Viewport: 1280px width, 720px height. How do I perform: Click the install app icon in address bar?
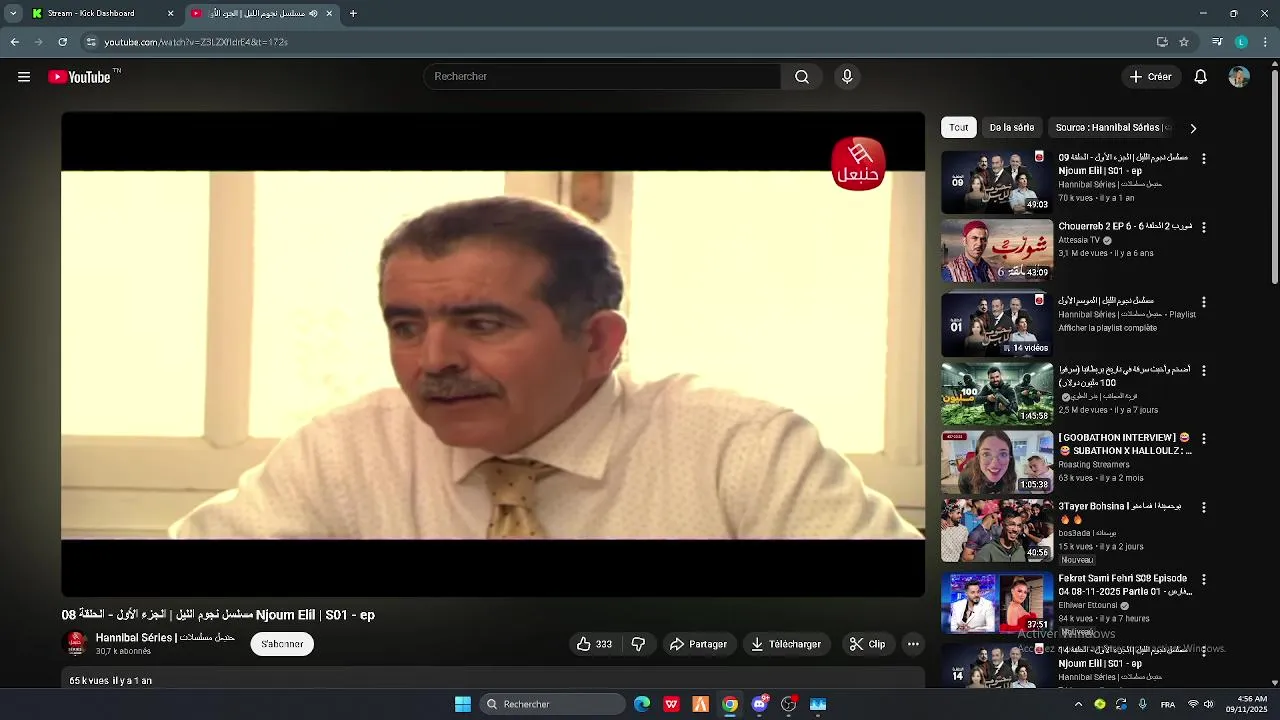1162,42
